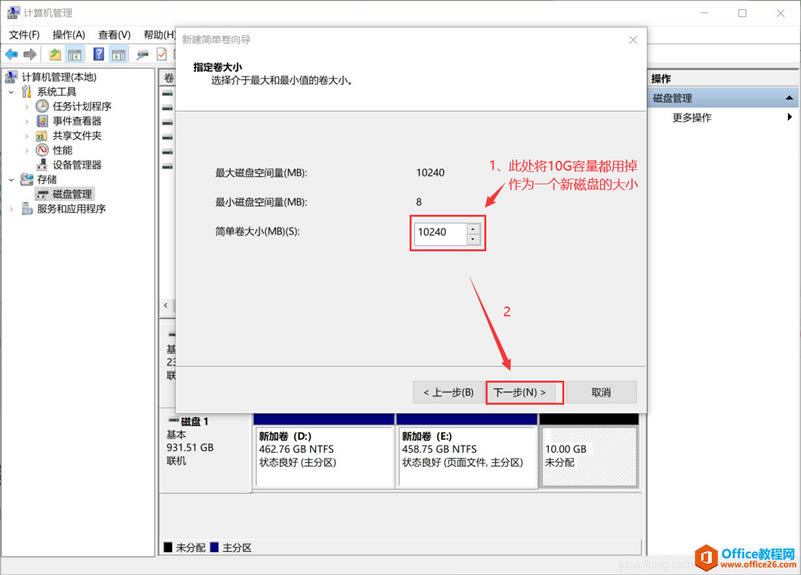Collapse the 系统工具 tree node
The image size is (801, 575).
(x=11, y=92)
